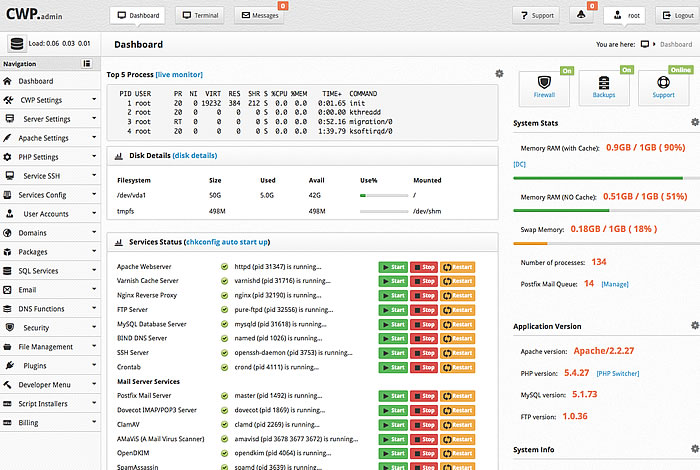This screenshot has width=700, height=470.
Task: Expand SQL Services navigation section
Action: [50, 271]
